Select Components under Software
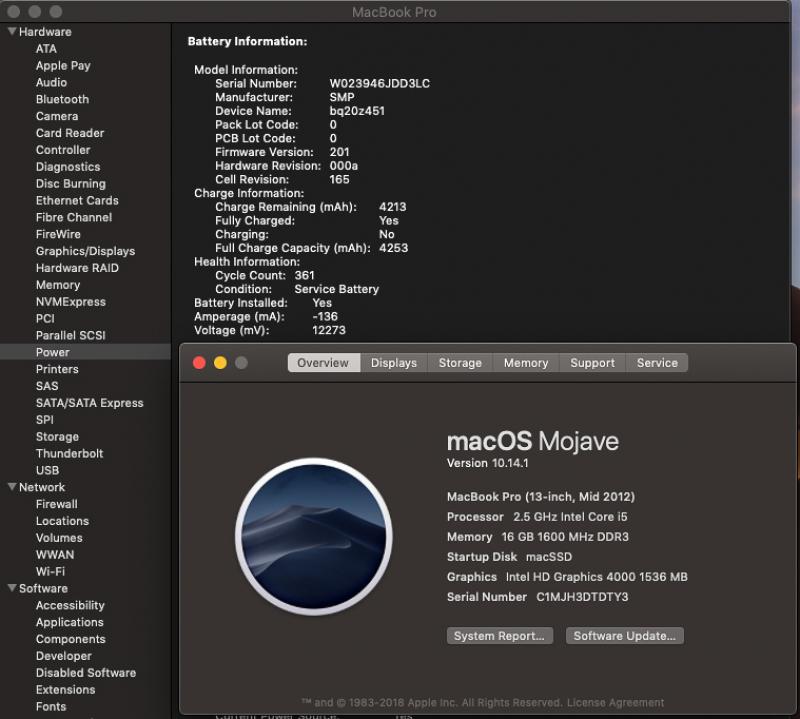 click(x=70, y=639)
